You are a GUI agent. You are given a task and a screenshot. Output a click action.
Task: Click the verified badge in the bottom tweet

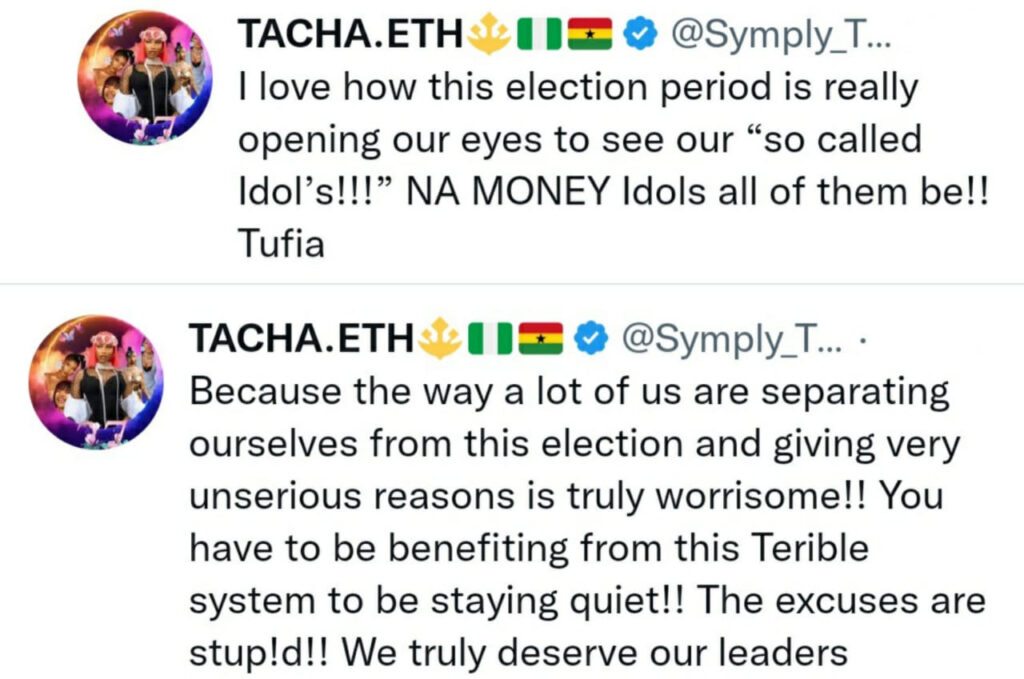[x=594, y=341]
